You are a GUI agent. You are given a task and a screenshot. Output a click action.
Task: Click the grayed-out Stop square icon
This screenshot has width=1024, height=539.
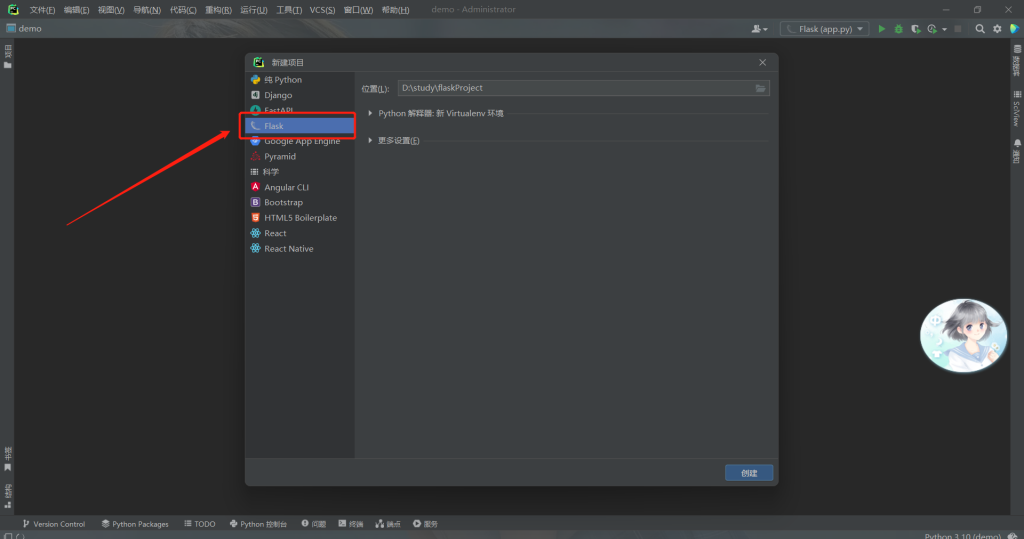click(x=958, y=29)
